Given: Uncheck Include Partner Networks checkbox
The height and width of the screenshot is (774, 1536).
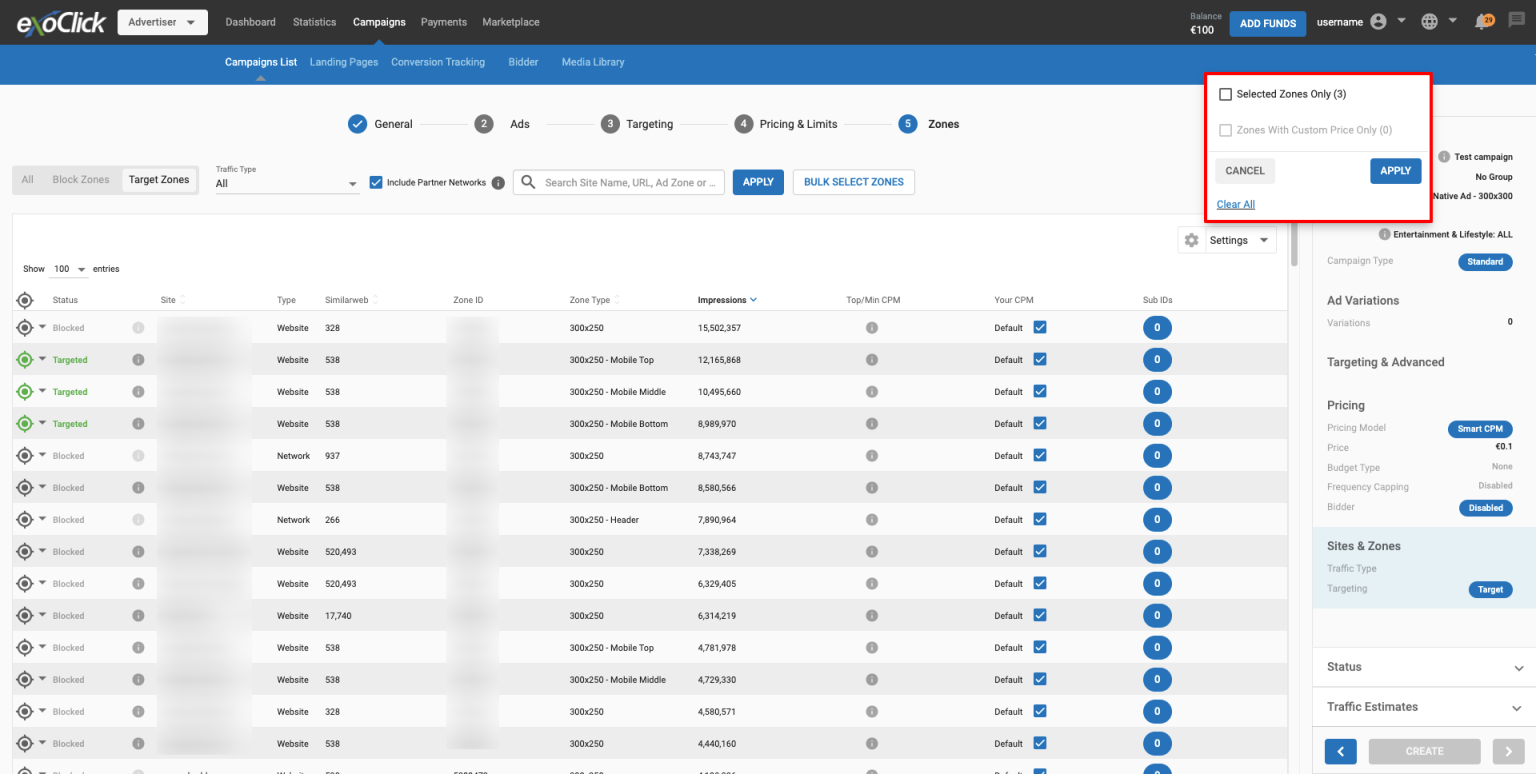Looking at the screenshot, I should pos(376,182).
